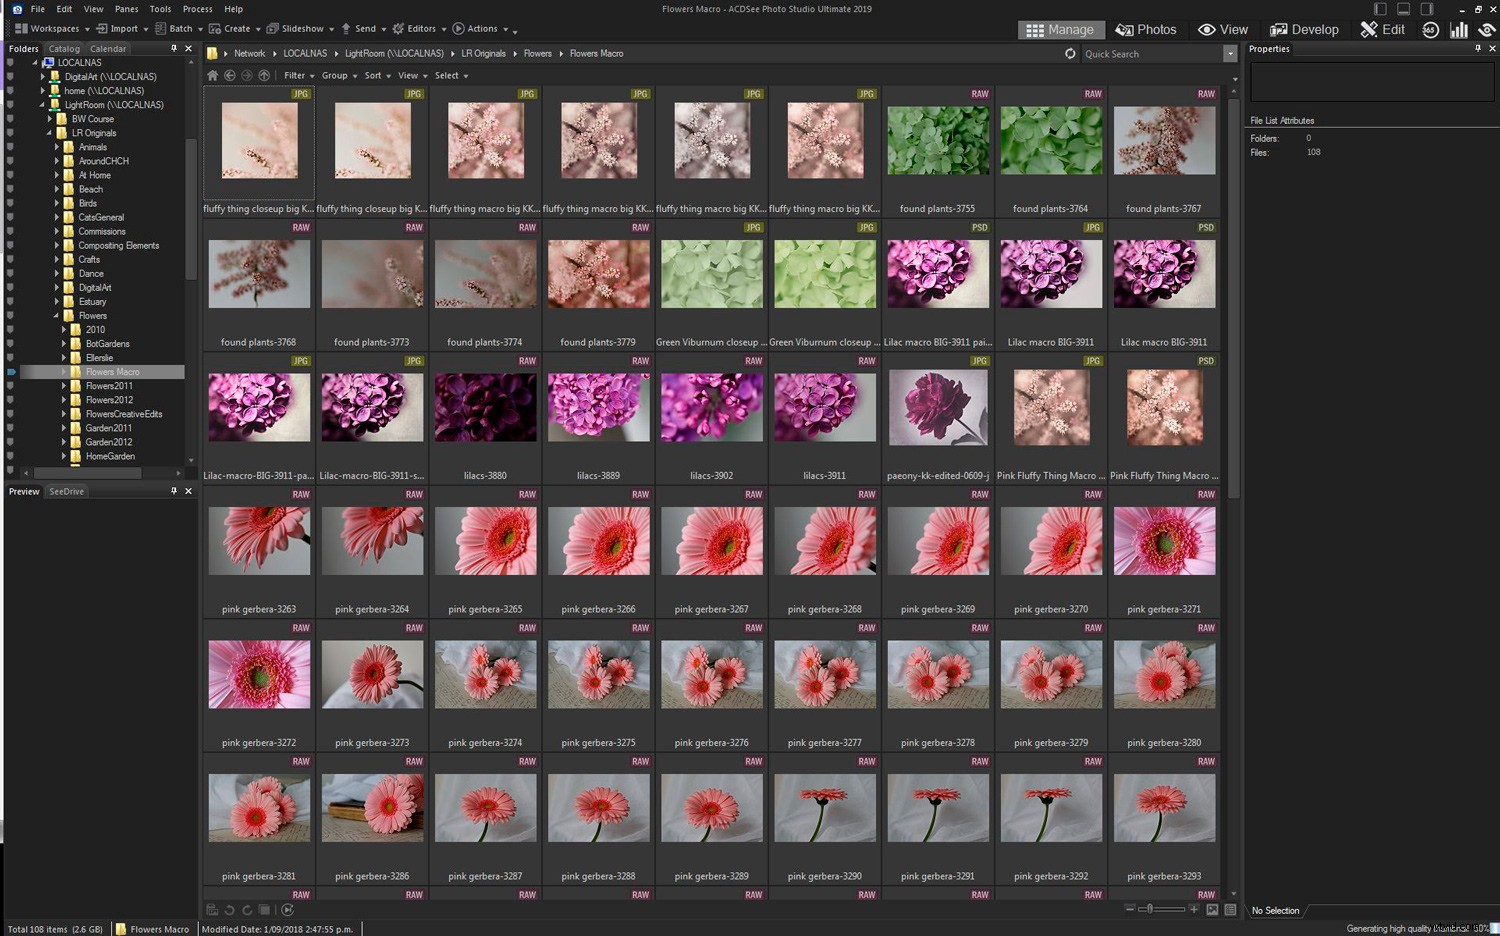Switch to the Photos mode
Screen dimensions: 1500x936
coord(1146,29)
